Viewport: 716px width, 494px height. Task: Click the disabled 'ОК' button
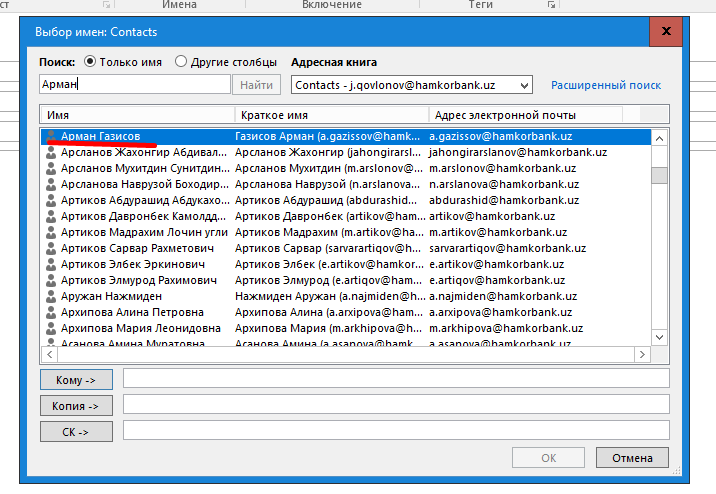point(548,457)
